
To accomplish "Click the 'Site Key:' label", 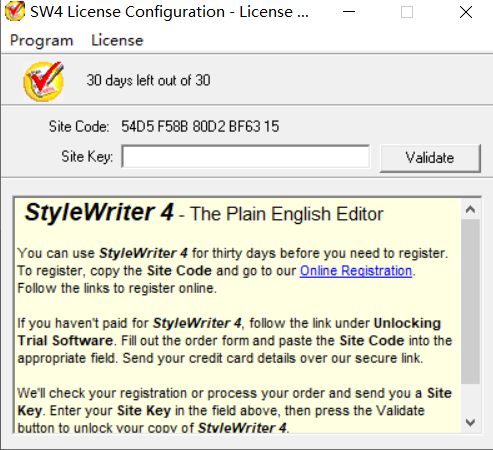I will click(x=87, y=156).
